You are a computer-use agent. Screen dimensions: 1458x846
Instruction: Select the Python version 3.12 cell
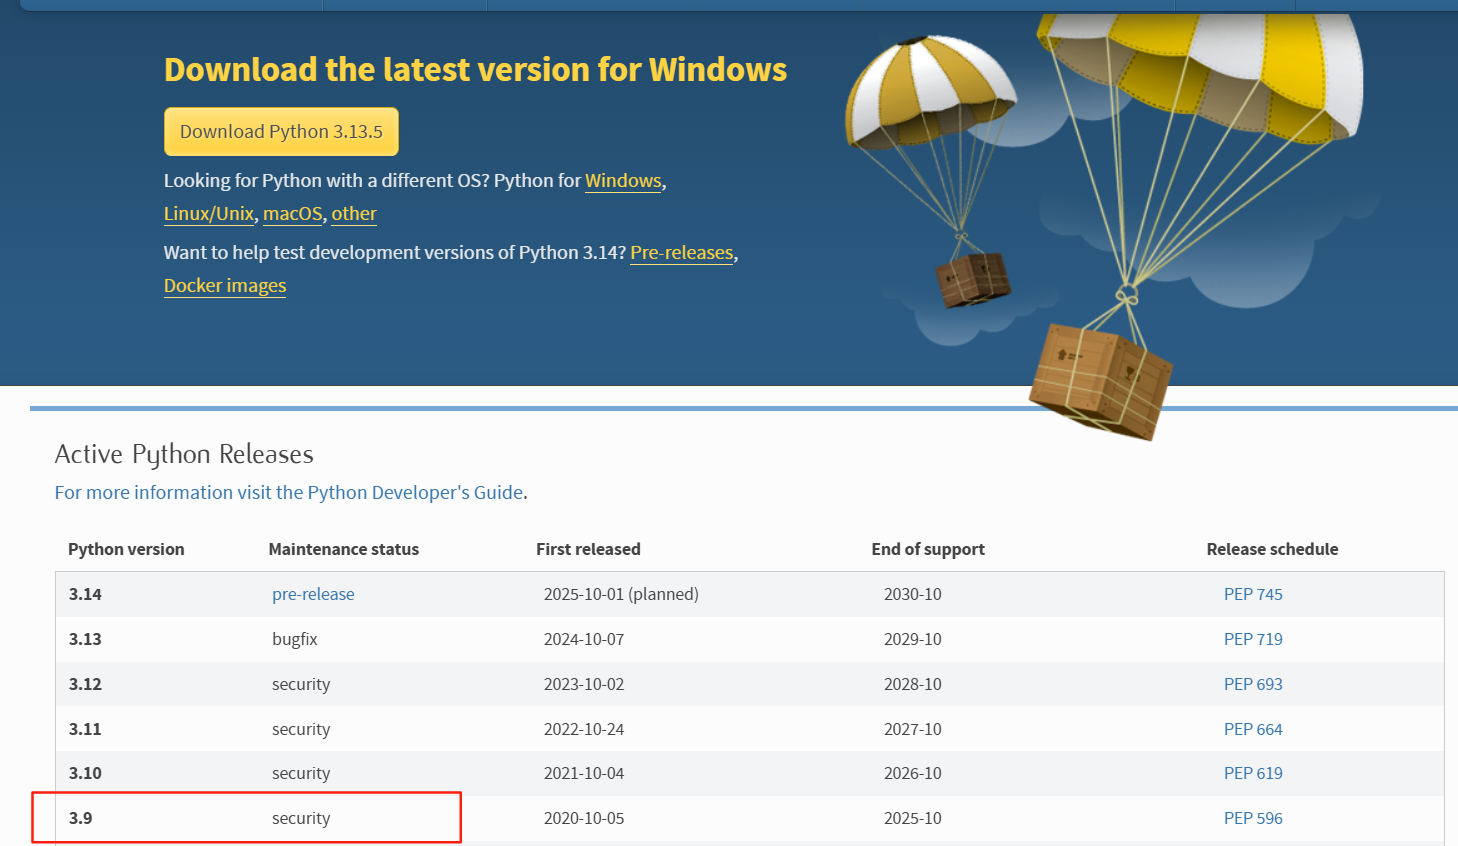(x=85, y=684)
